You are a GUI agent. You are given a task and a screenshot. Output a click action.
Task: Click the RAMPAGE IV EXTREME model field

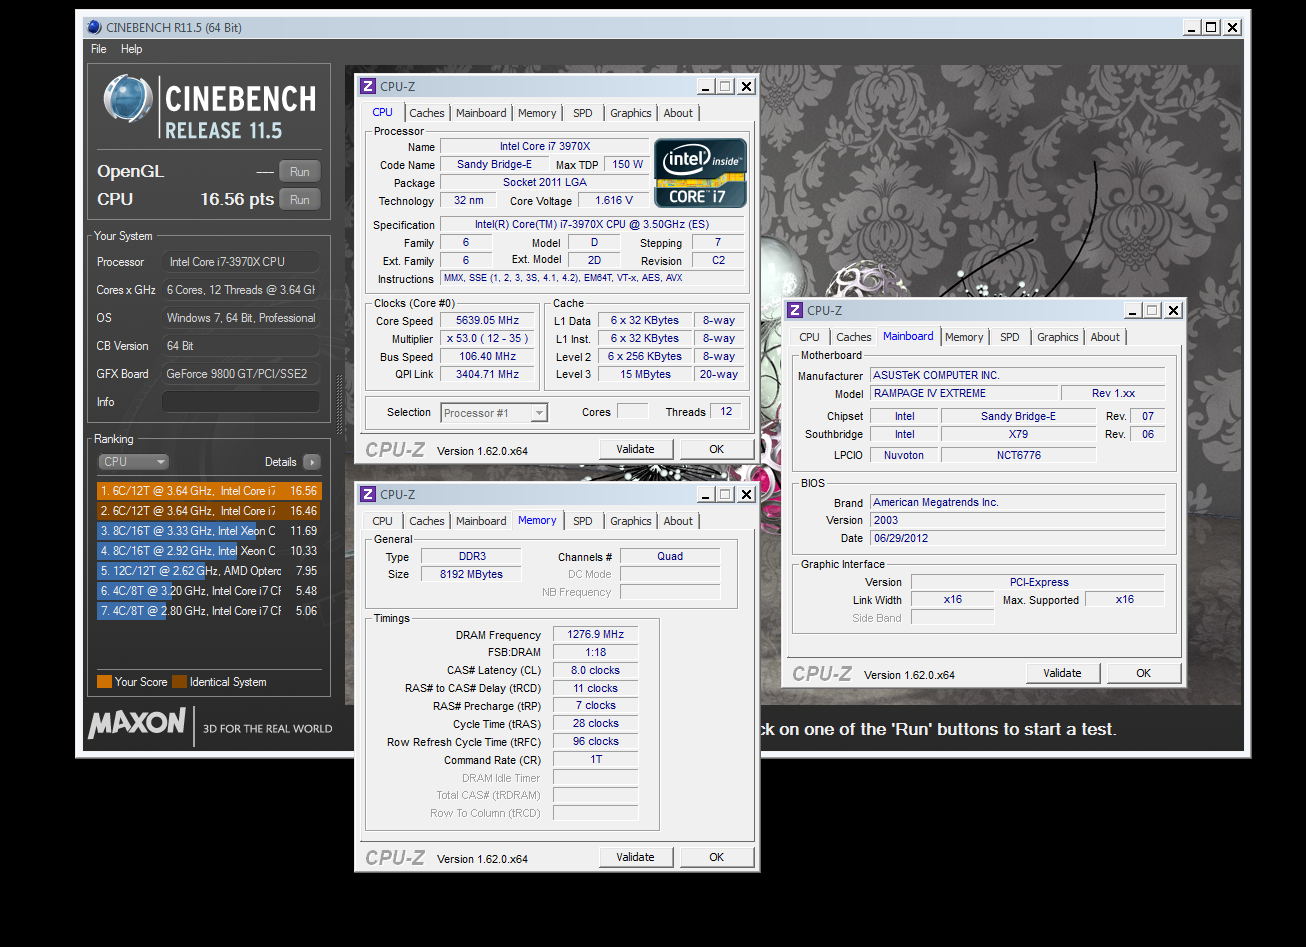coord(964,394)
